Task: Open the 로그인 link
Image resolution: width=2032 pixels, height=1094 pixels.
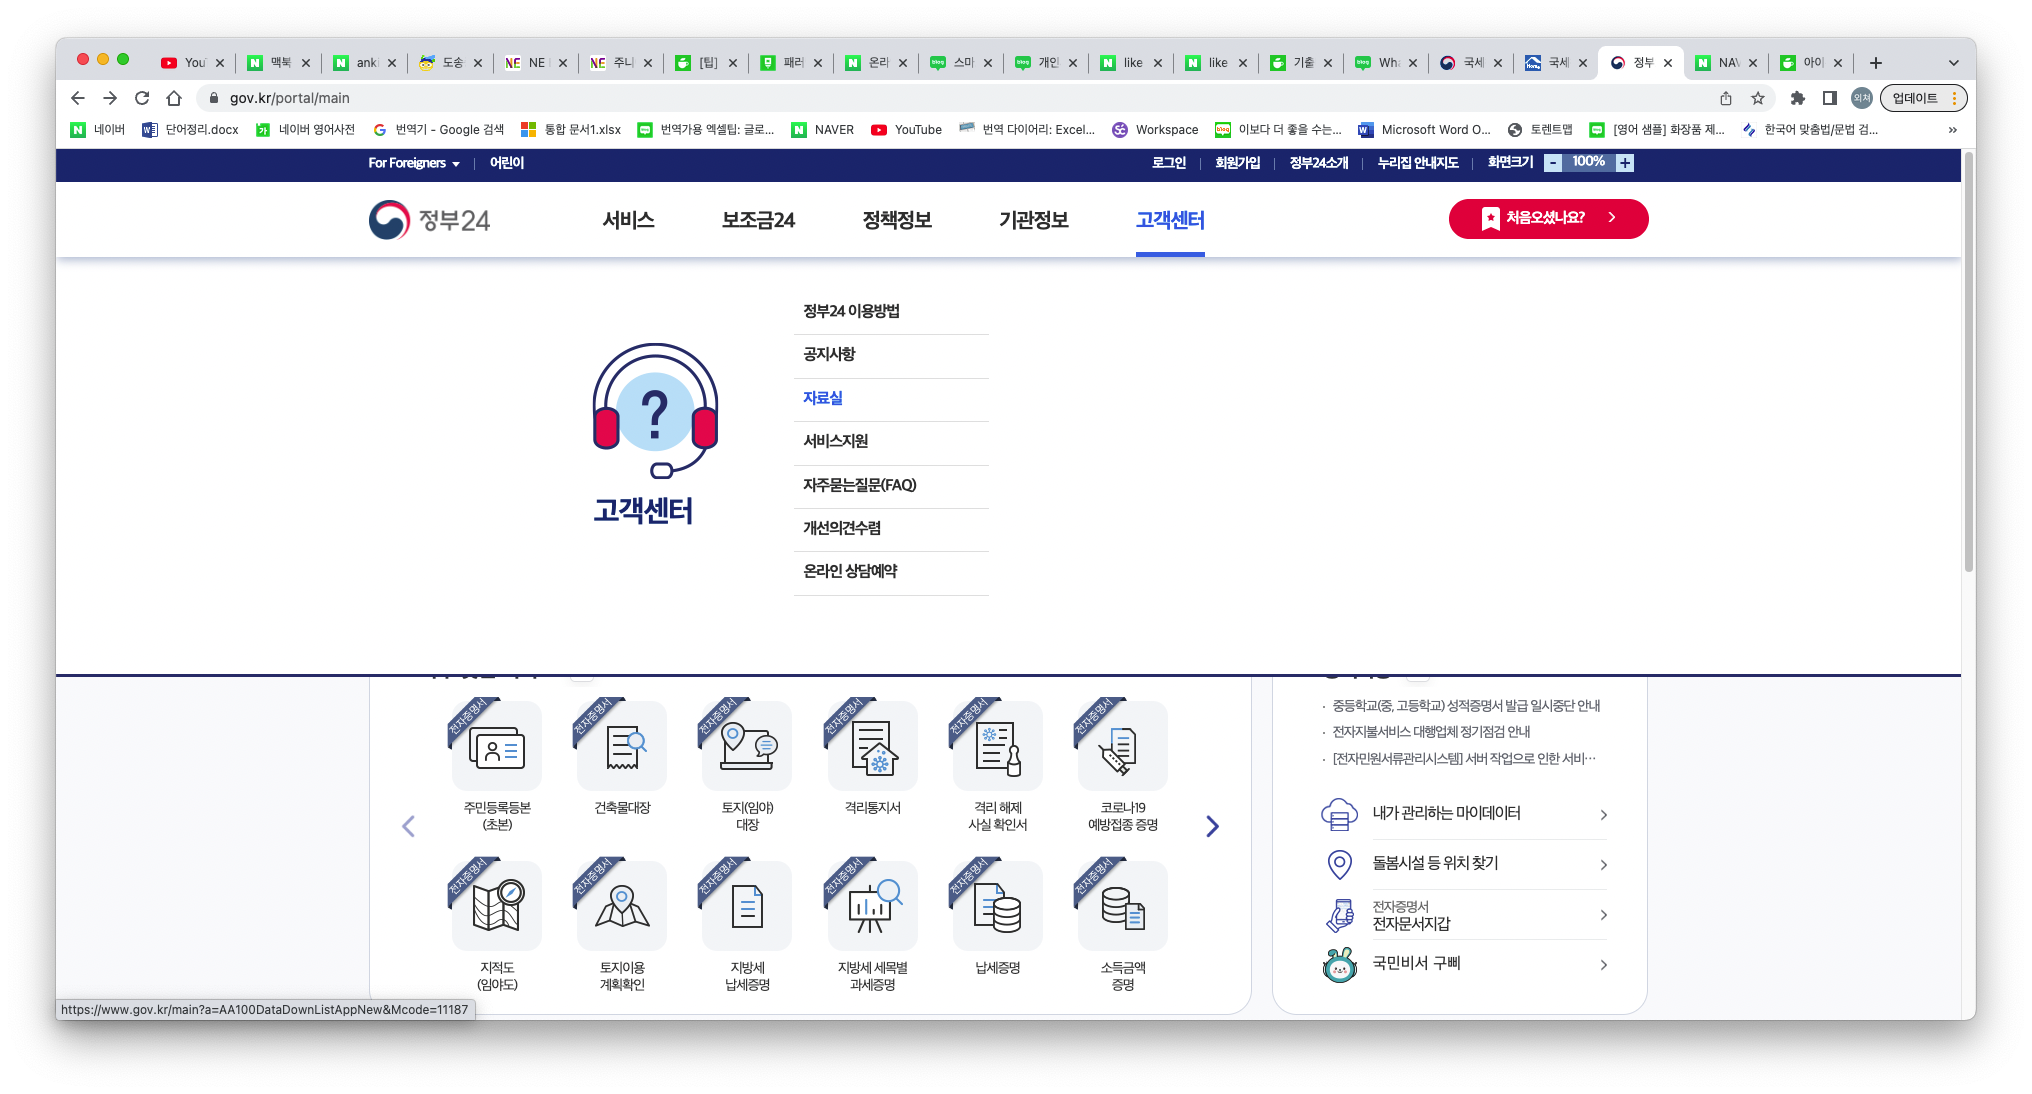Action: 1168,163
